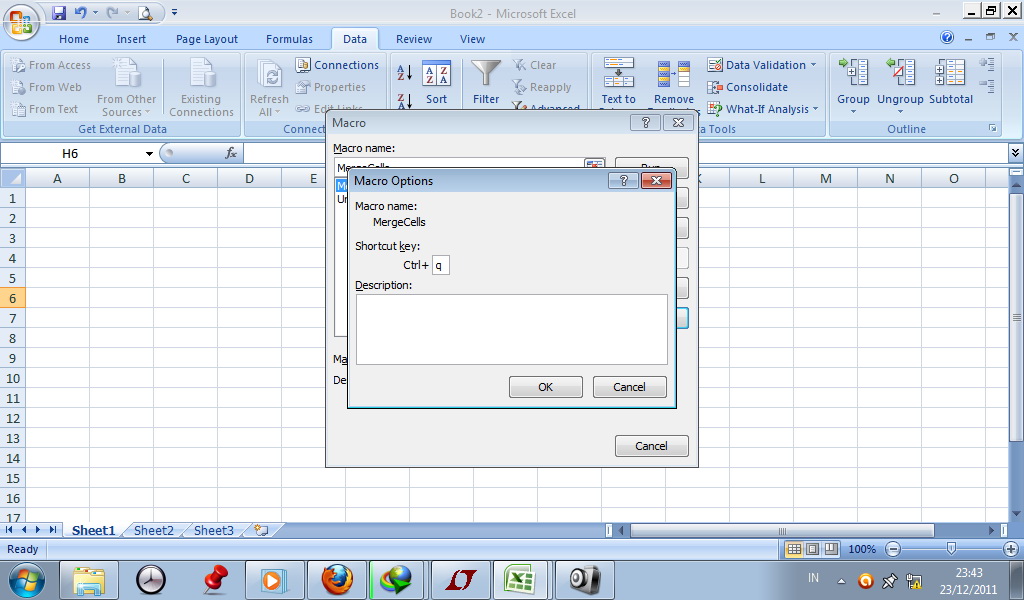Switch to Page Layout view in status bar

[x=812, y=549]
